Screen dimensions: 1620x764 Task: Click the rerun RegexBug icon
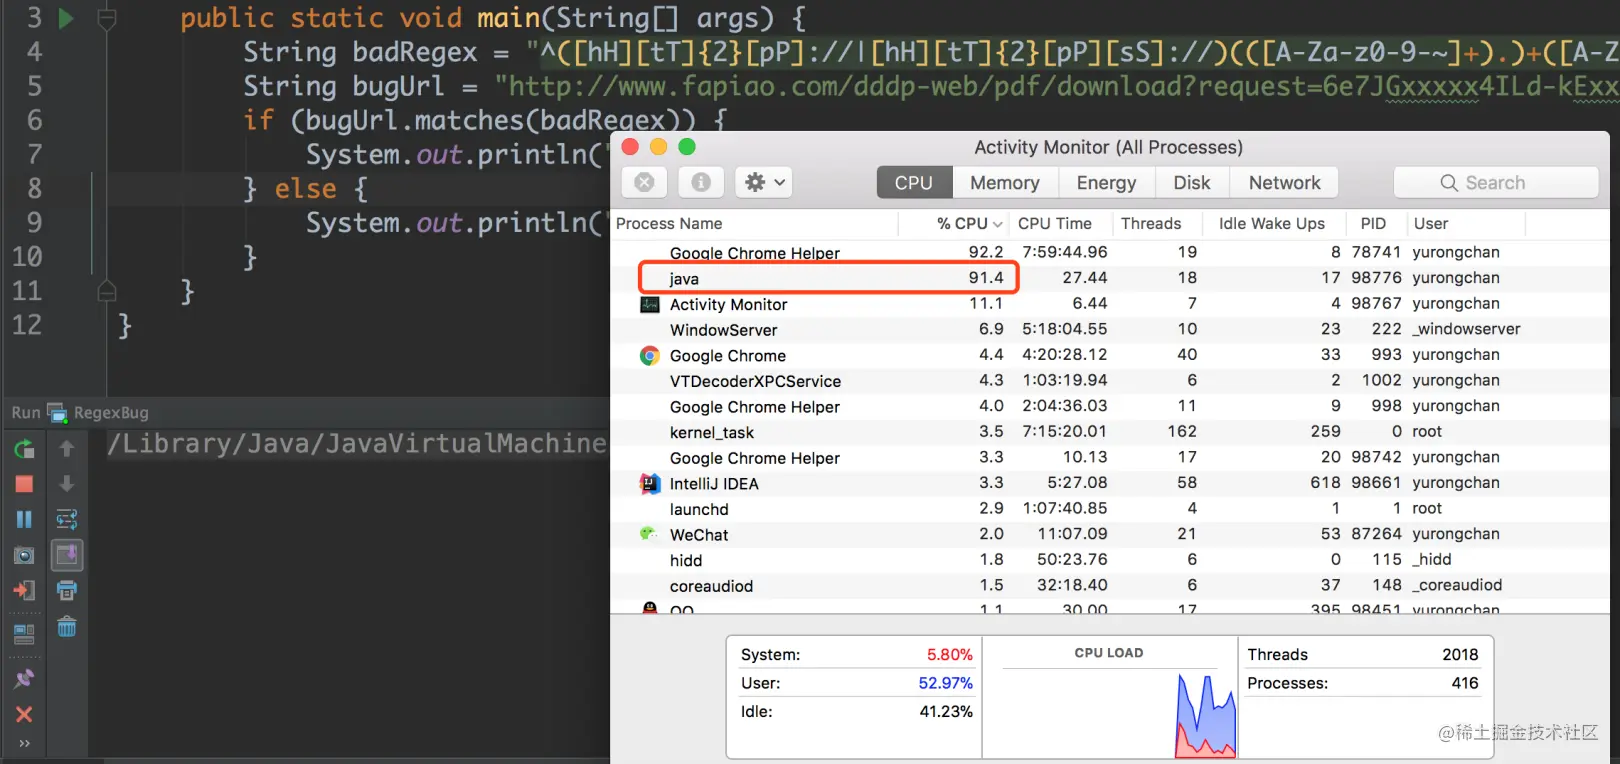pos(24,449)
